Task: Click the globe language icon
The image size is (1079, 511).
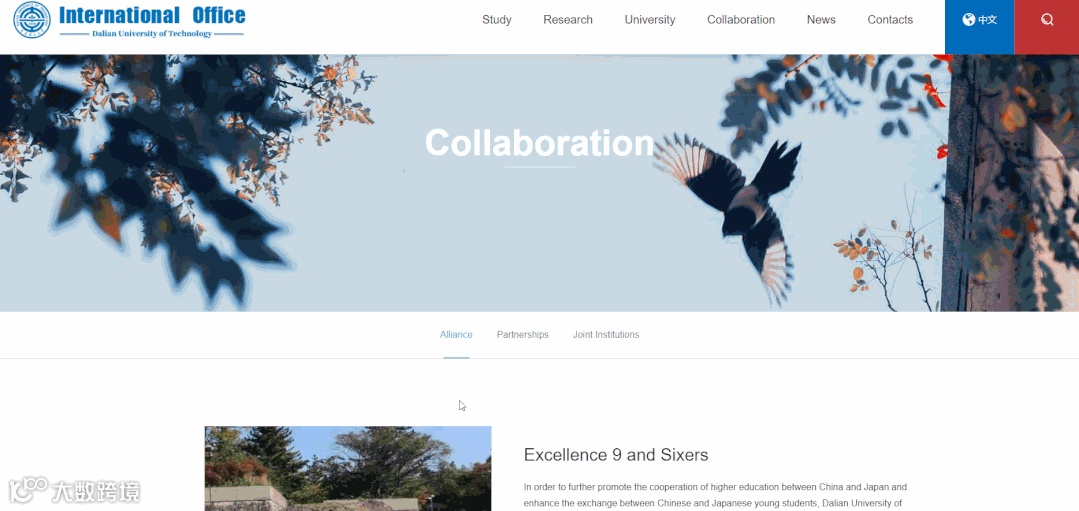Action: point(968,20)
